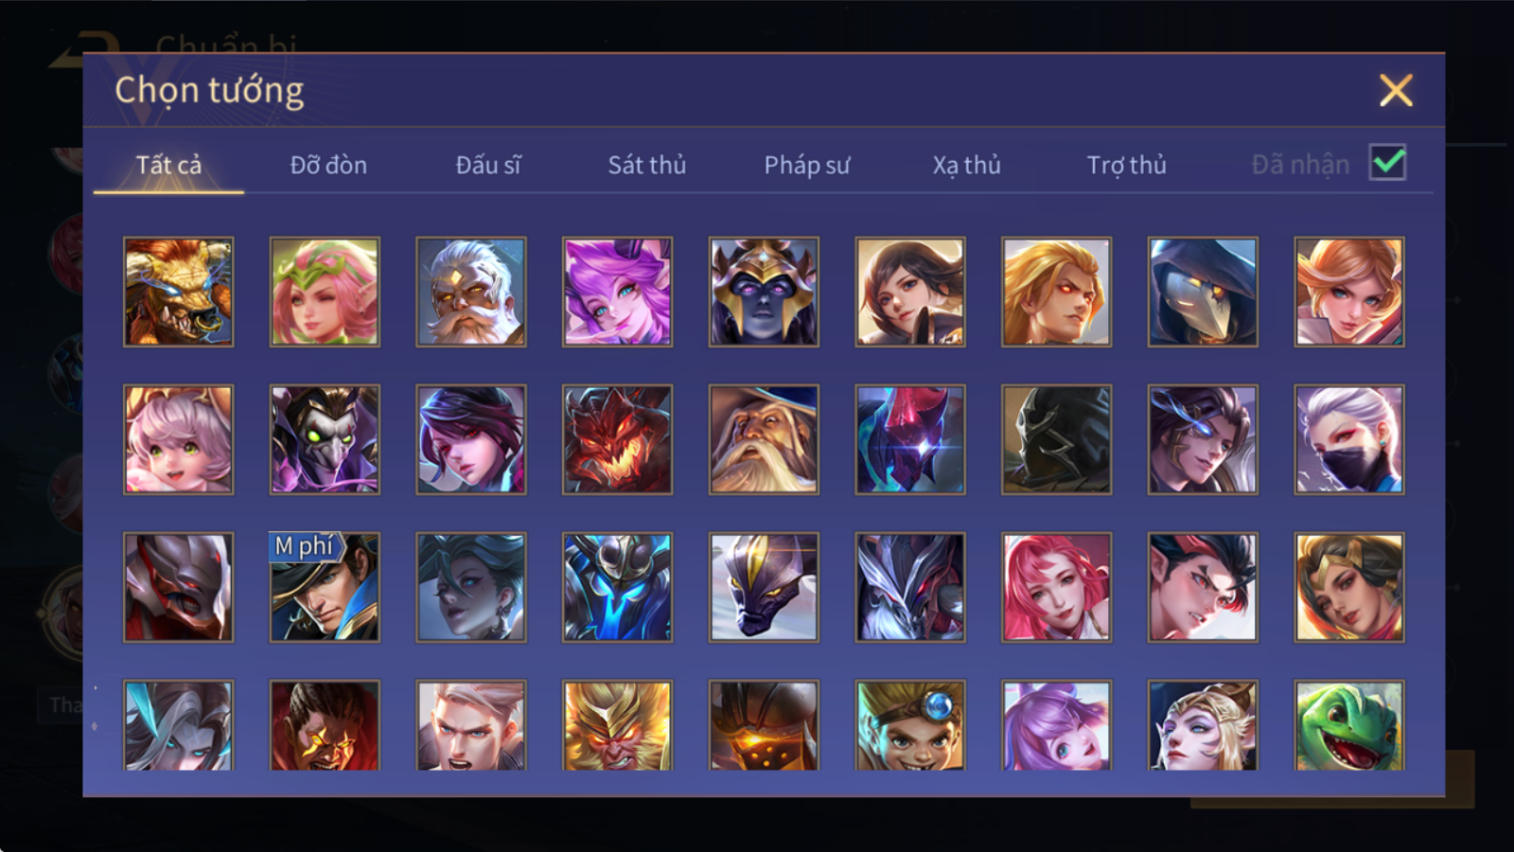Show the 'Xạ thủ' hero list
This screenshot has height=852, width=1514.
(x=967, y=165)
